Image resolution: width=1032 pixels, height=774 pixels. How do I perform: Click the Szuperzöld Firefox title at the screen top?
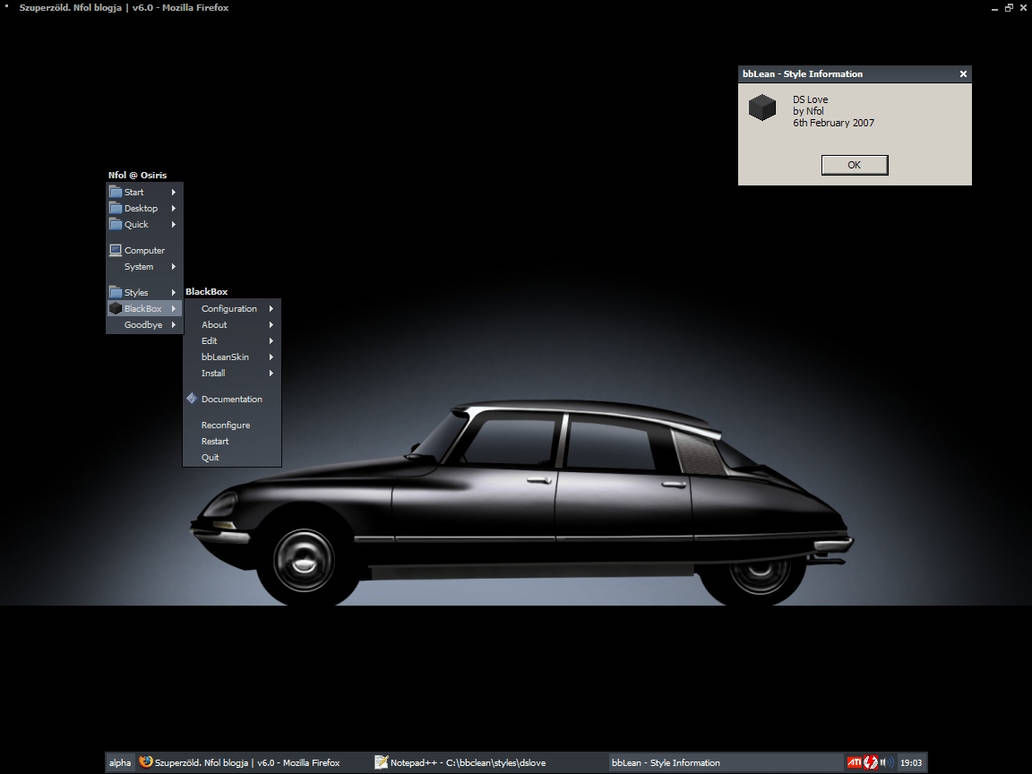pyautogui.click(x=124, y=8)
